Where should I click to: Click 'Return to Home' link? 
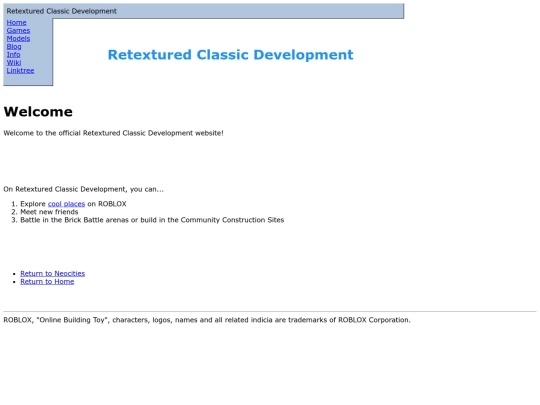47,281
